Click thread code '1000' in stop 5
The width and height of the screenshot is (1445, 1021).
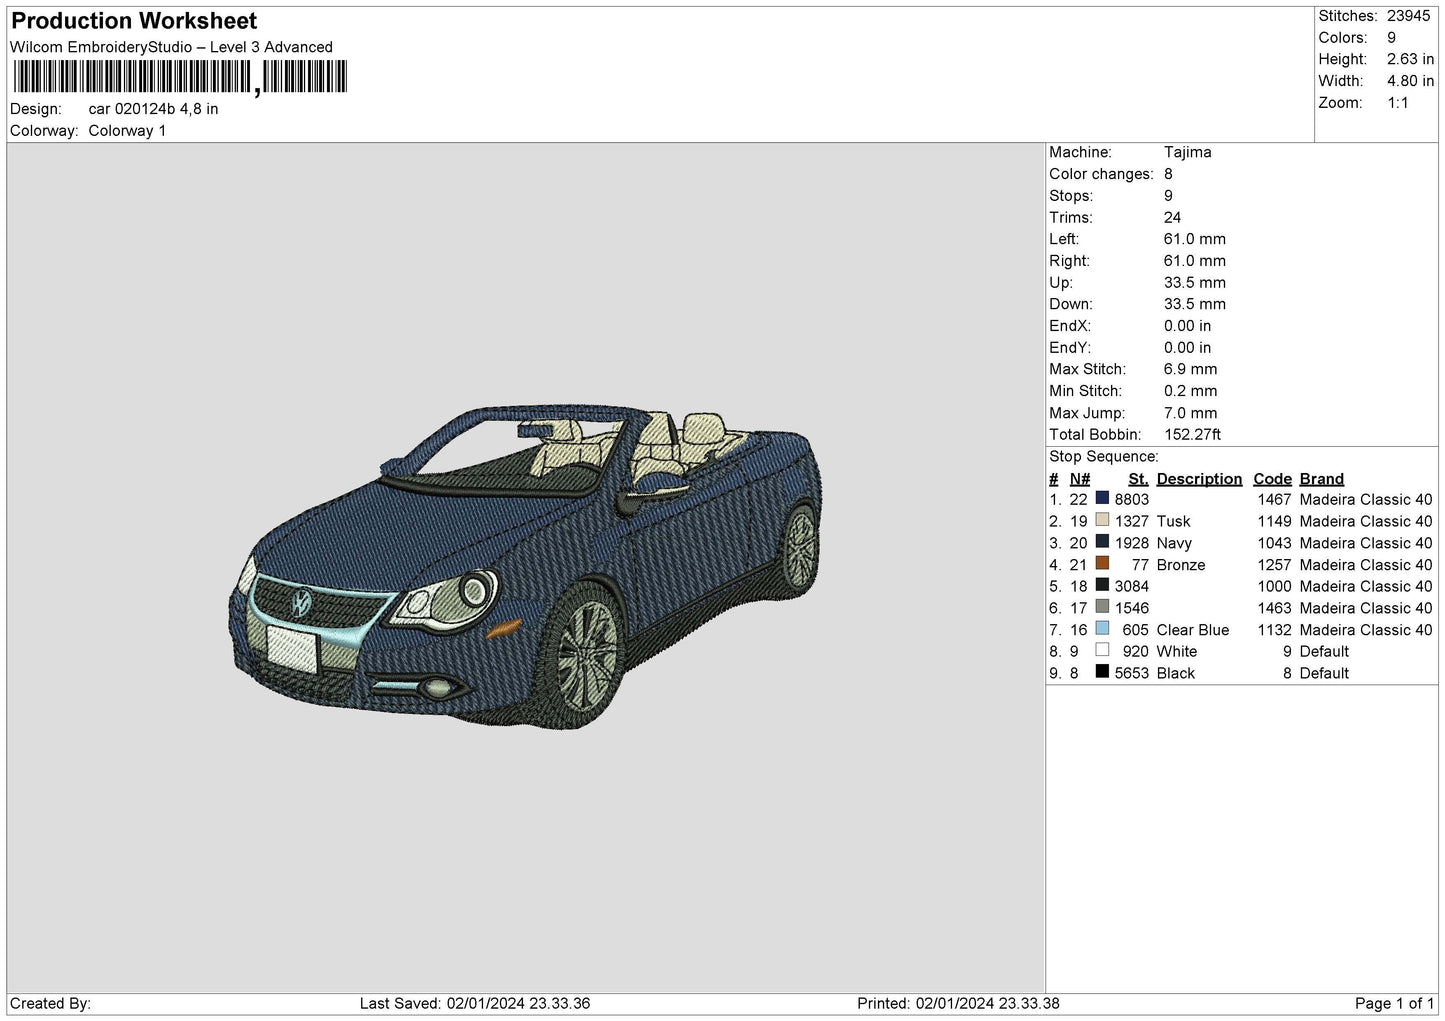tap(1274, 586)
